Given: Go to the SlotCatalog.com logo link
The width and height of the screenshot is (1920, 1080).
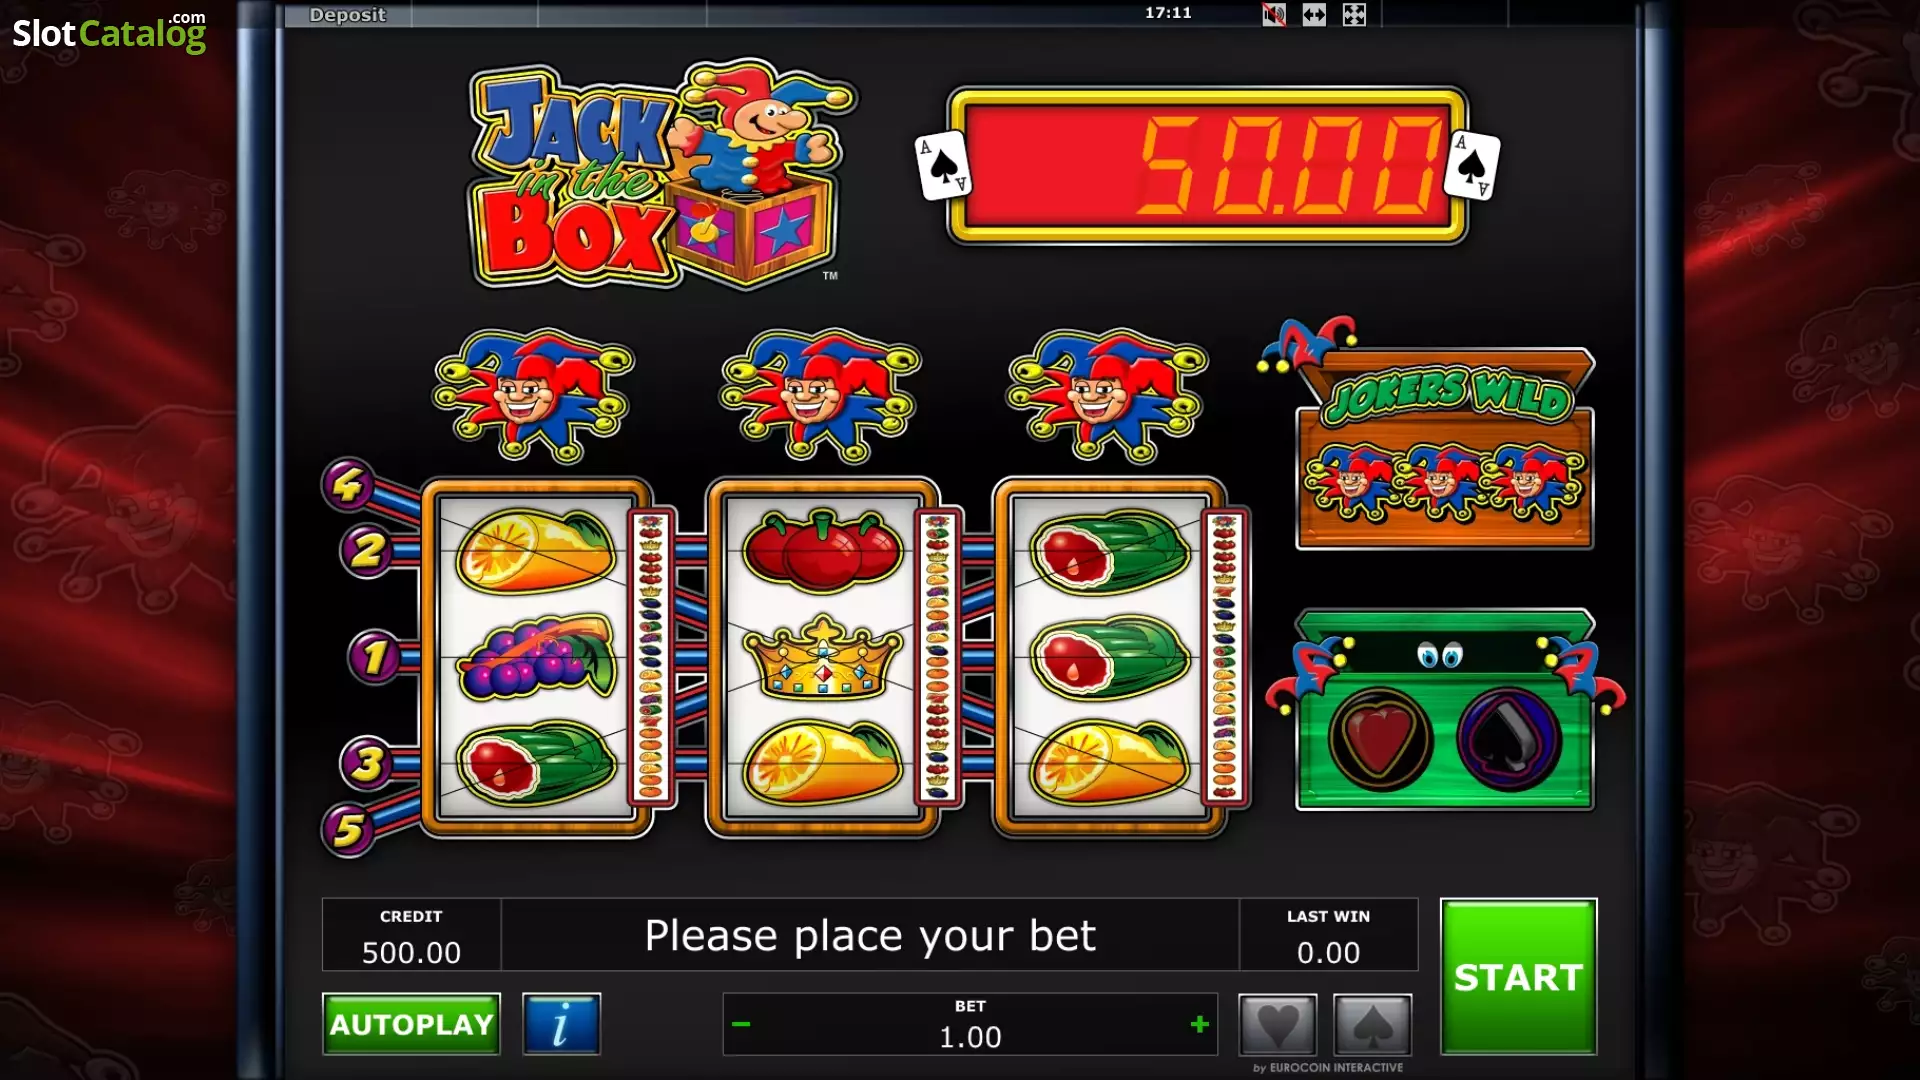Looking at the screenshot, I should [x=109, y=32].
